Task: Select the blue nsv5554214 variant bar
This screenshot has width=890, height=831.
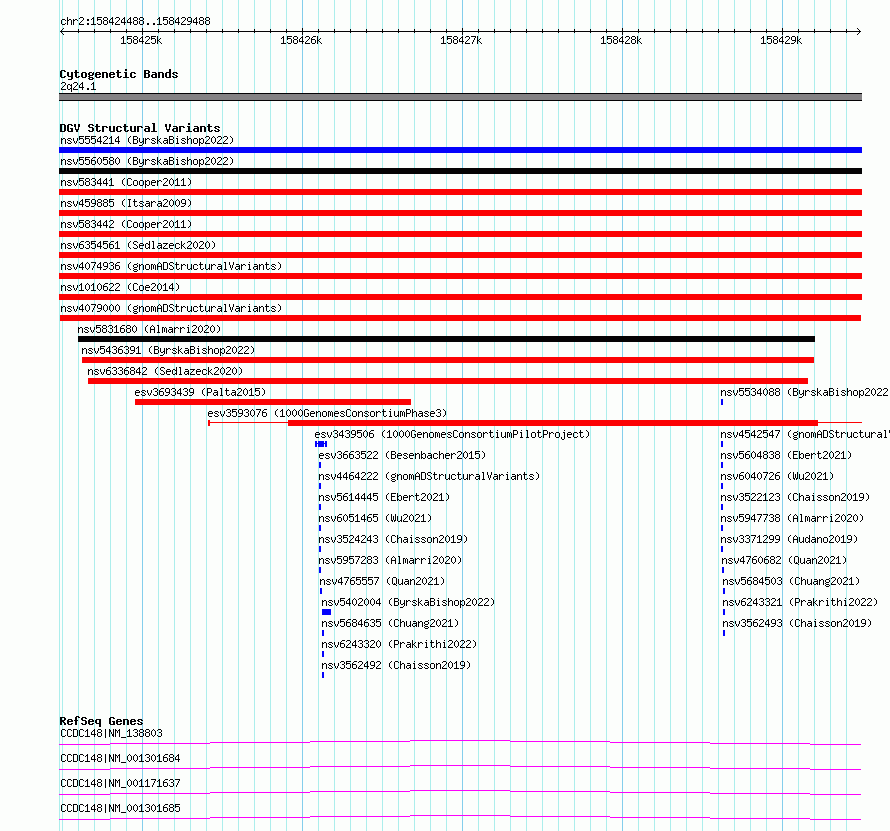Action: point(460,150)
